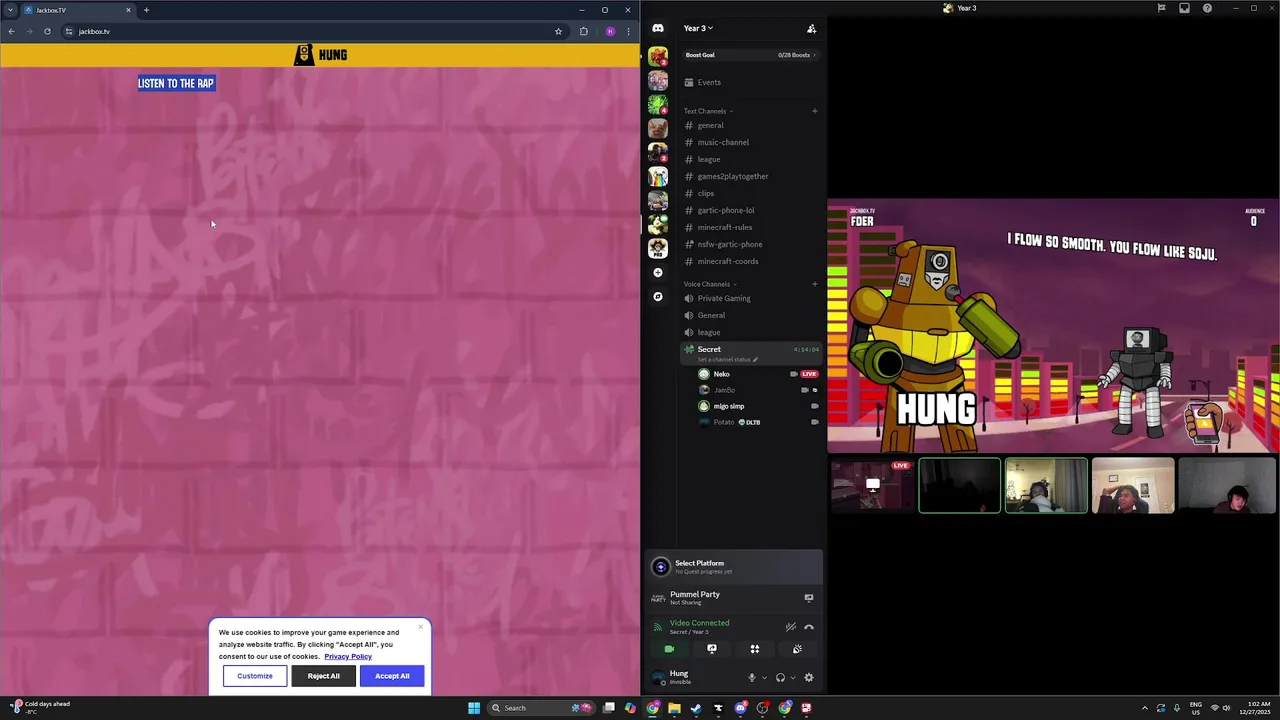Screen dimensions: 1280x720
Task: Open Discord direct messages home icon
Action: [658, 28]
